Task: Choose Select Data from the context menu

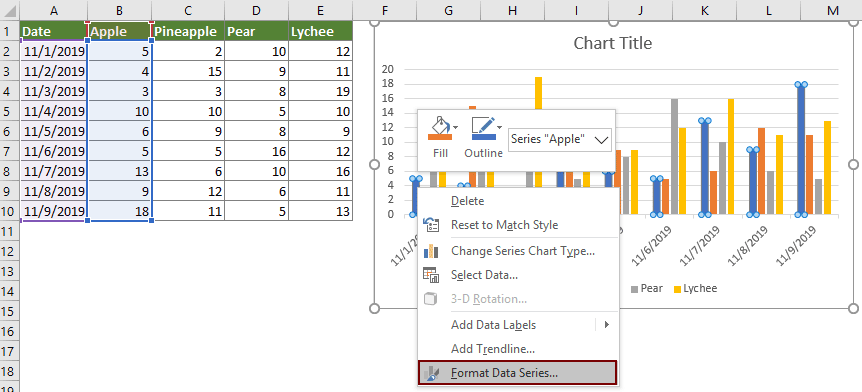Action: pyautogui.click(x=484, y=275)
